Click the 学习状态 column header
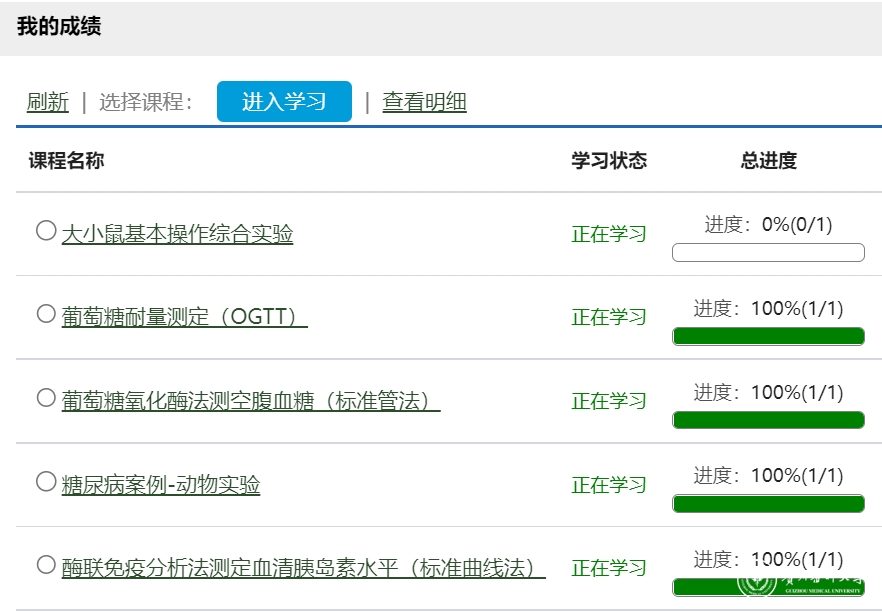 [x=609, y=161]
